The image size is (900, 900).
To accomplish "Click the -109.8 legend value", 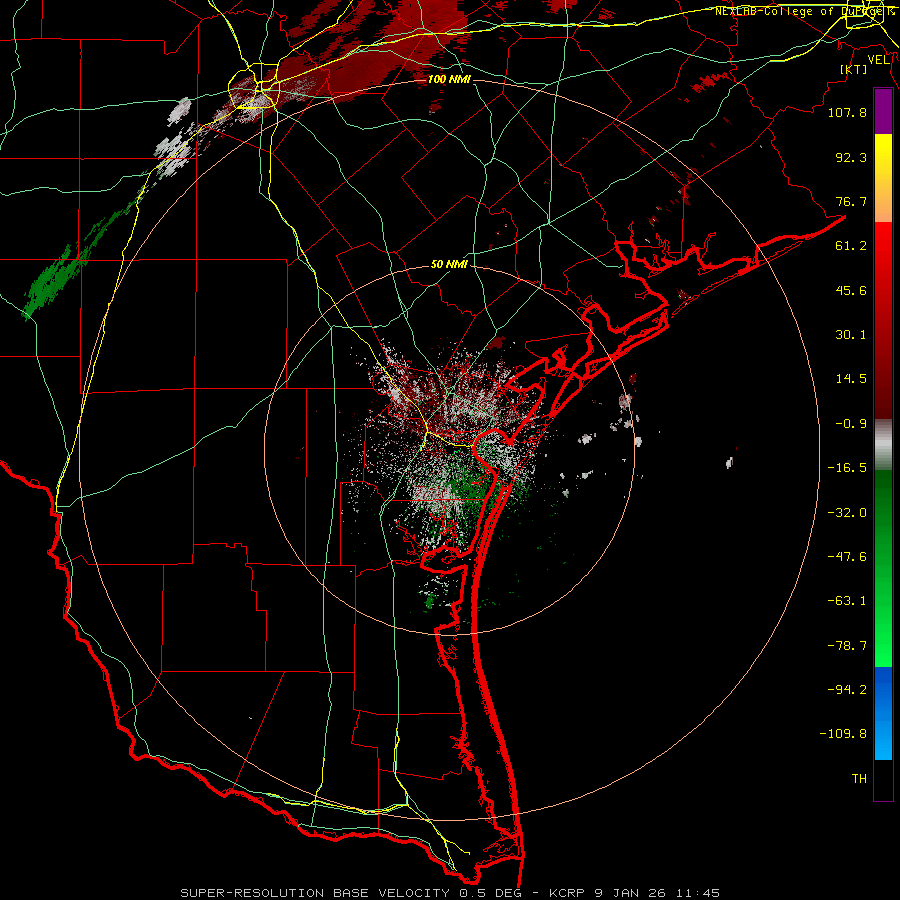I will [x=843, y=734].
